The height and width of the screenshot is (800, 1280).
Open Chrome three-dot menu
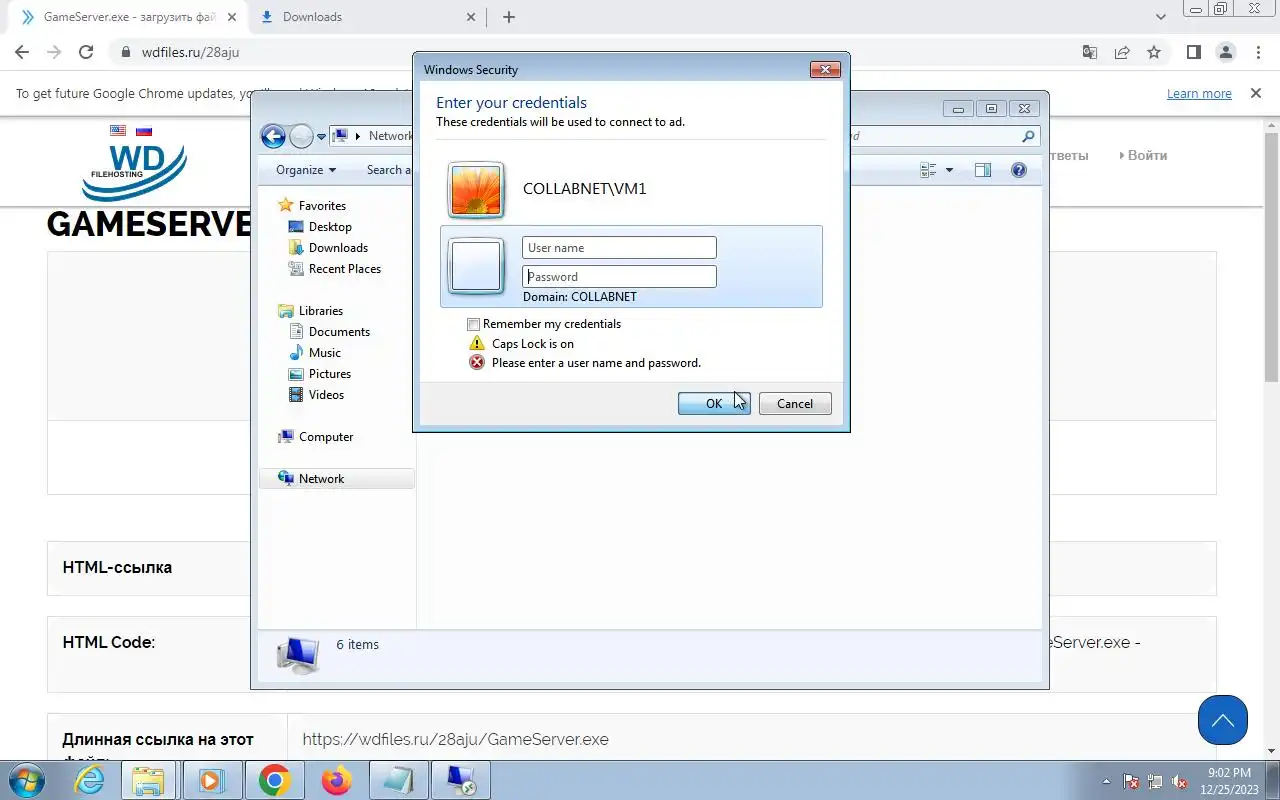(1257, 52)
